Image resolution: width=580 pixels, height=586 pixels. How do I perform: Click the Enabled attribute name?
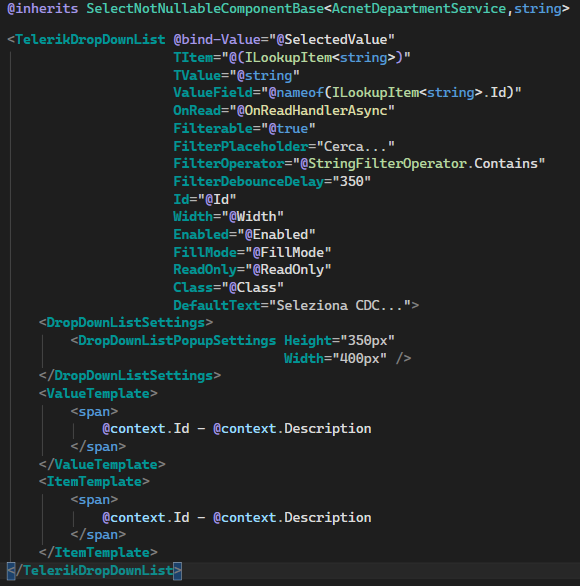click(201, 235)
